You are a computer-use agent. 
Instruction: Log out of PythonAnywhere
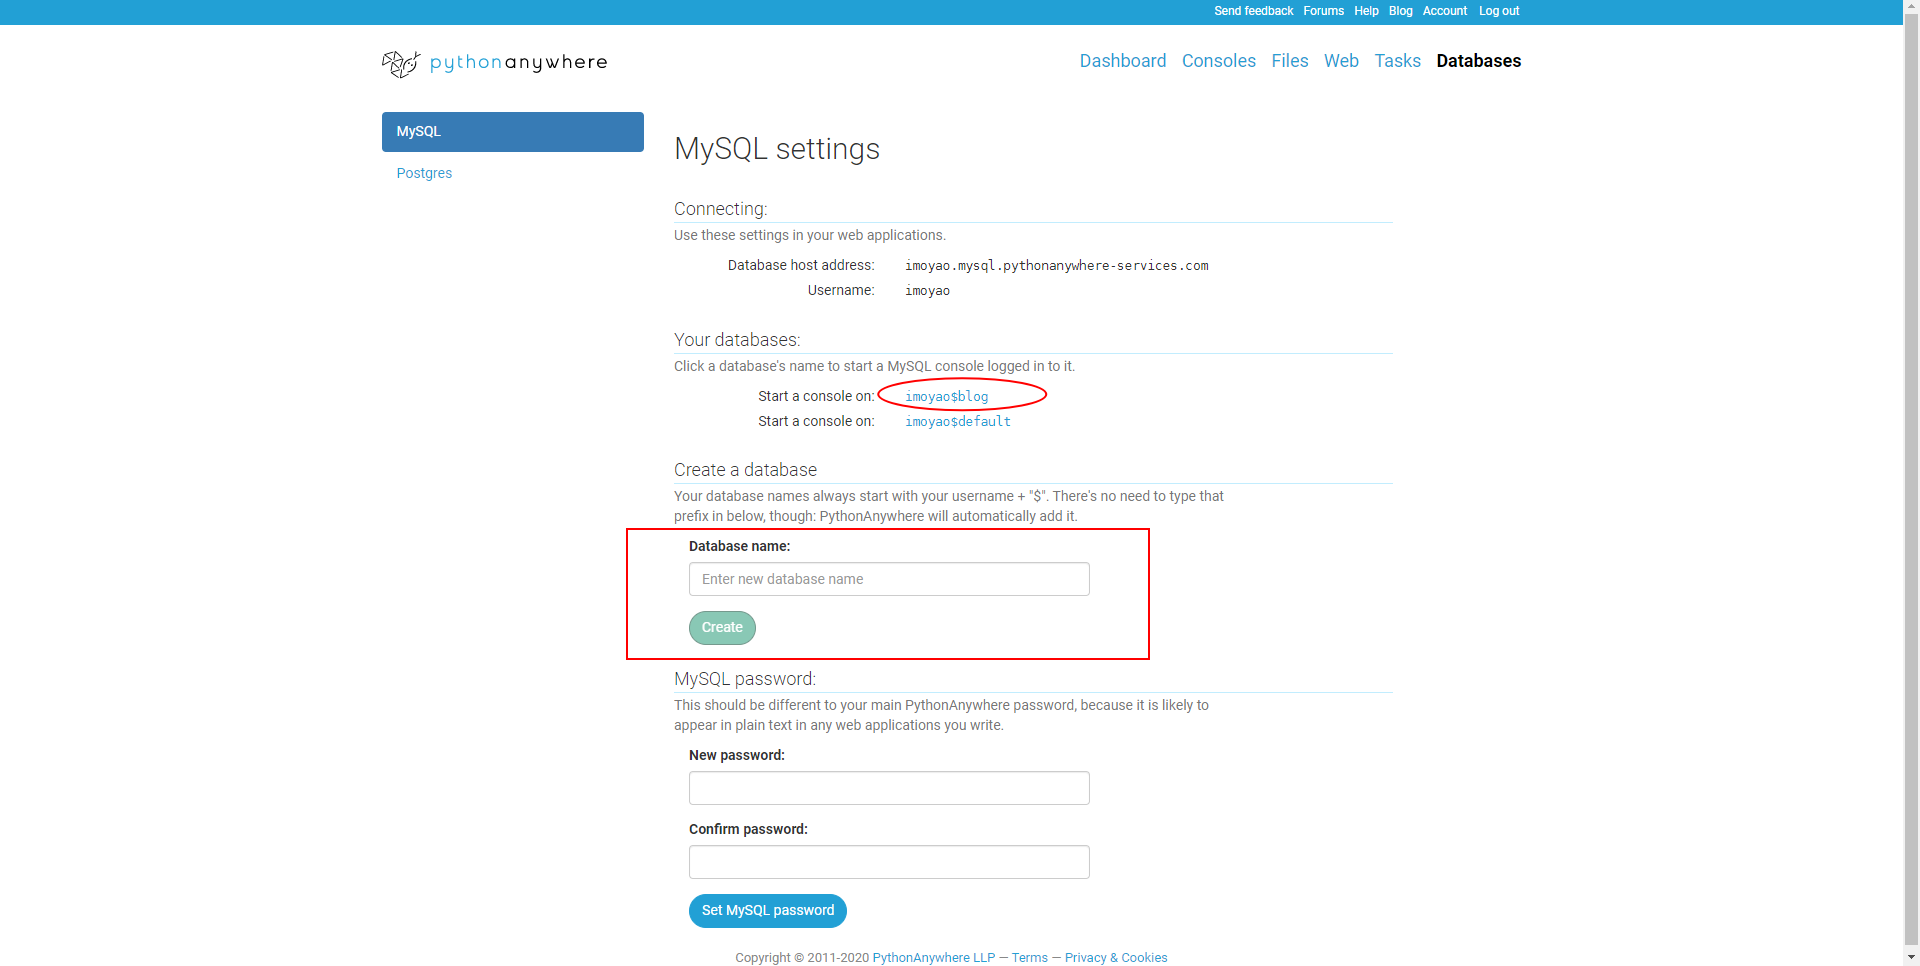1498,11
